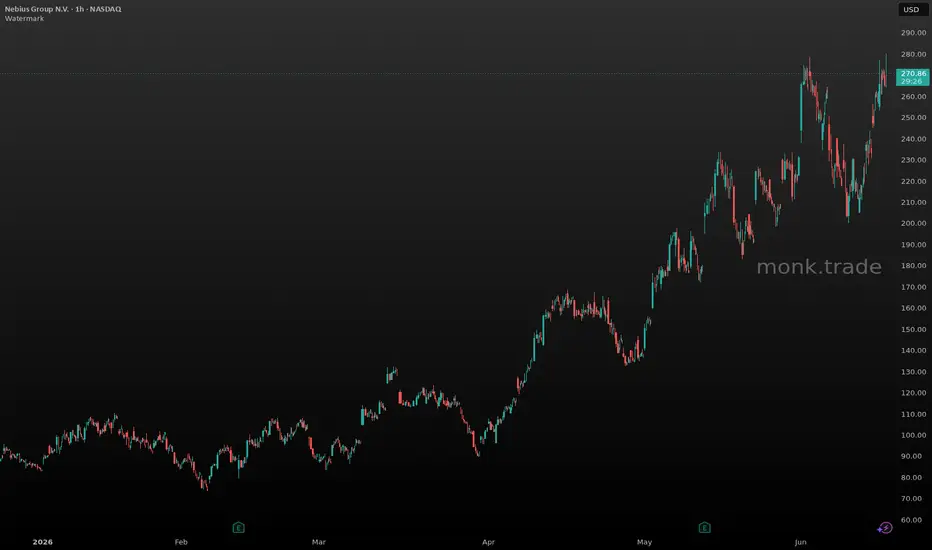Click the Watermark indicator label
Screen dimensions: 932x550
pos(24,18)
